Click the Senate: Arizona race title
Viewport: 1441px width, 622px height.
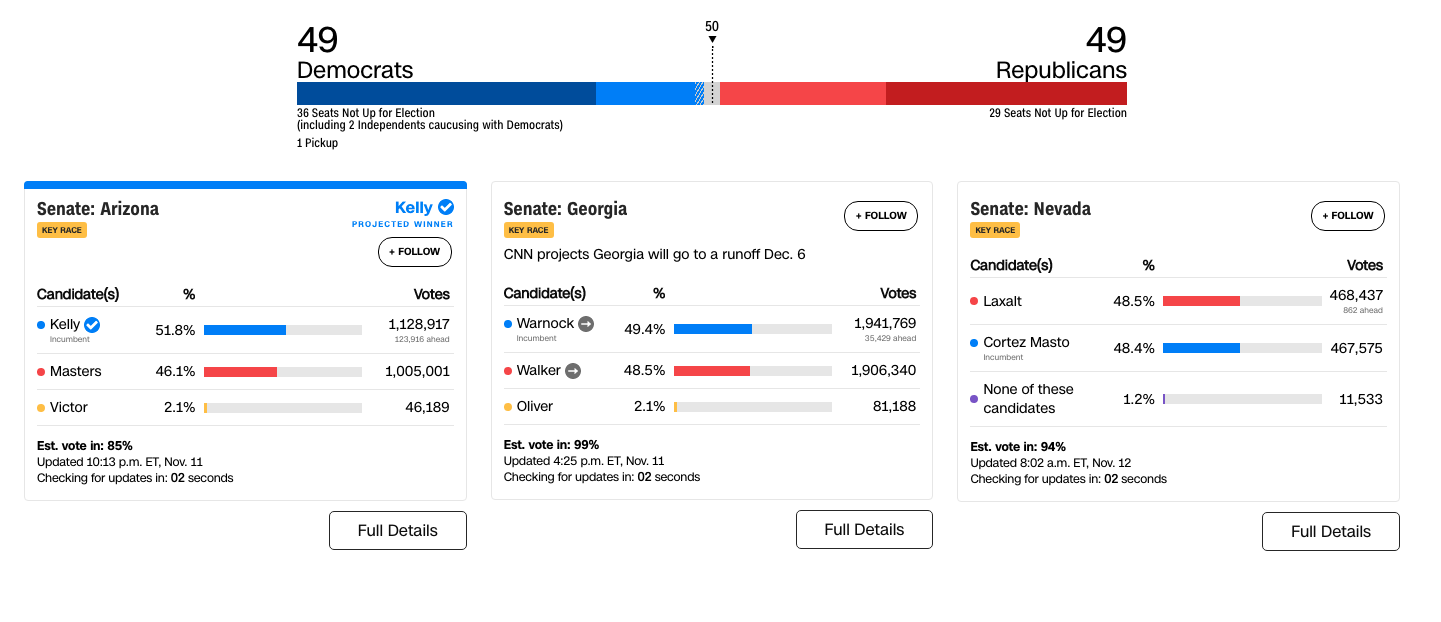98,209
